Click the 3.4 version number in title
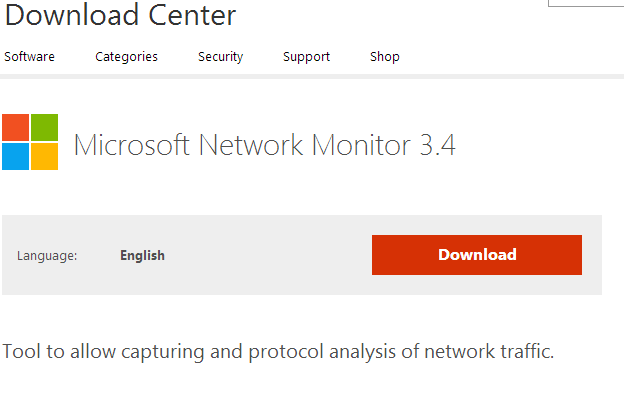 tap(437, 145)
